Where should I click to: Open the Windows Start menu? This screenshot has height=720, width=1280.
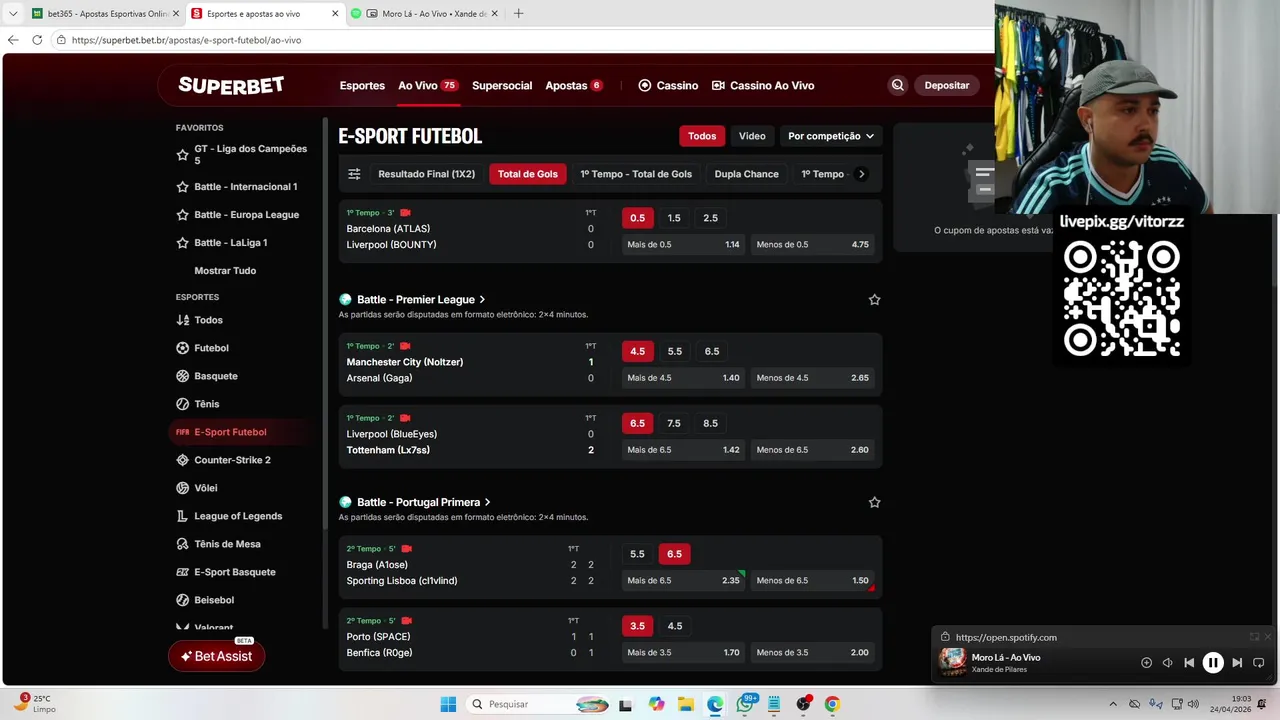click(448, 704)
